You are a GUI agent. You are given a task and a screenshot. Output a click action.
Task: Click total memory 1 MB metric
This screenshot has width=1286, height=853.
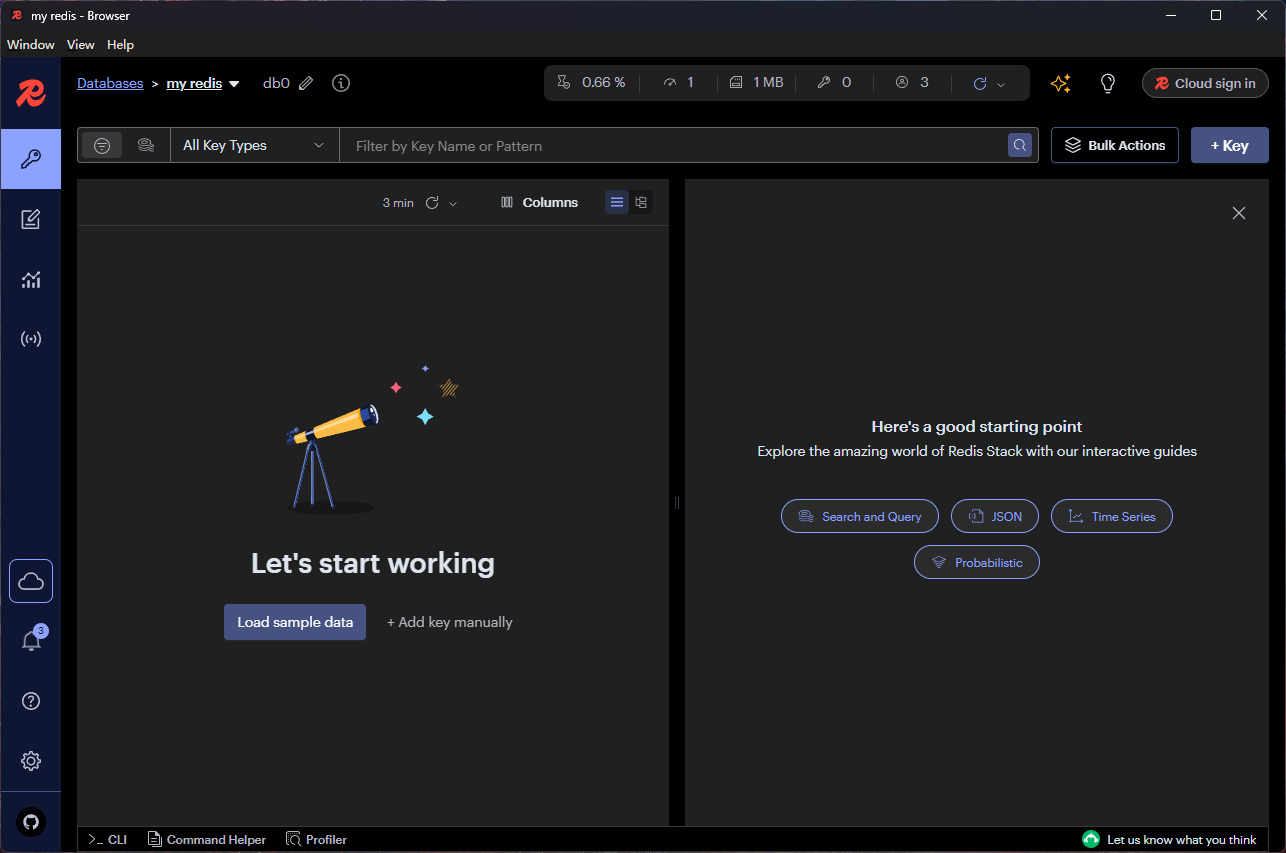[757, 83]
